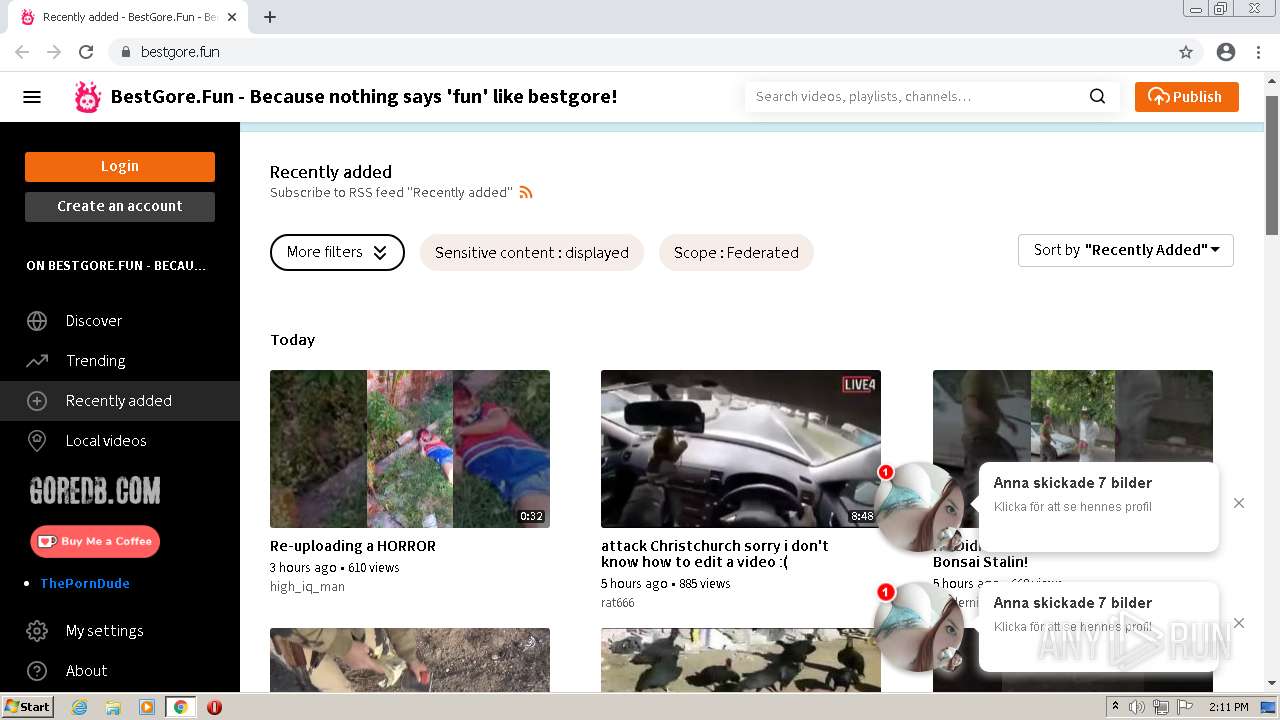Image resolution: width=1280 pixels, height=720 pixels.
Task: Open My settings
Action: point(105,631)
